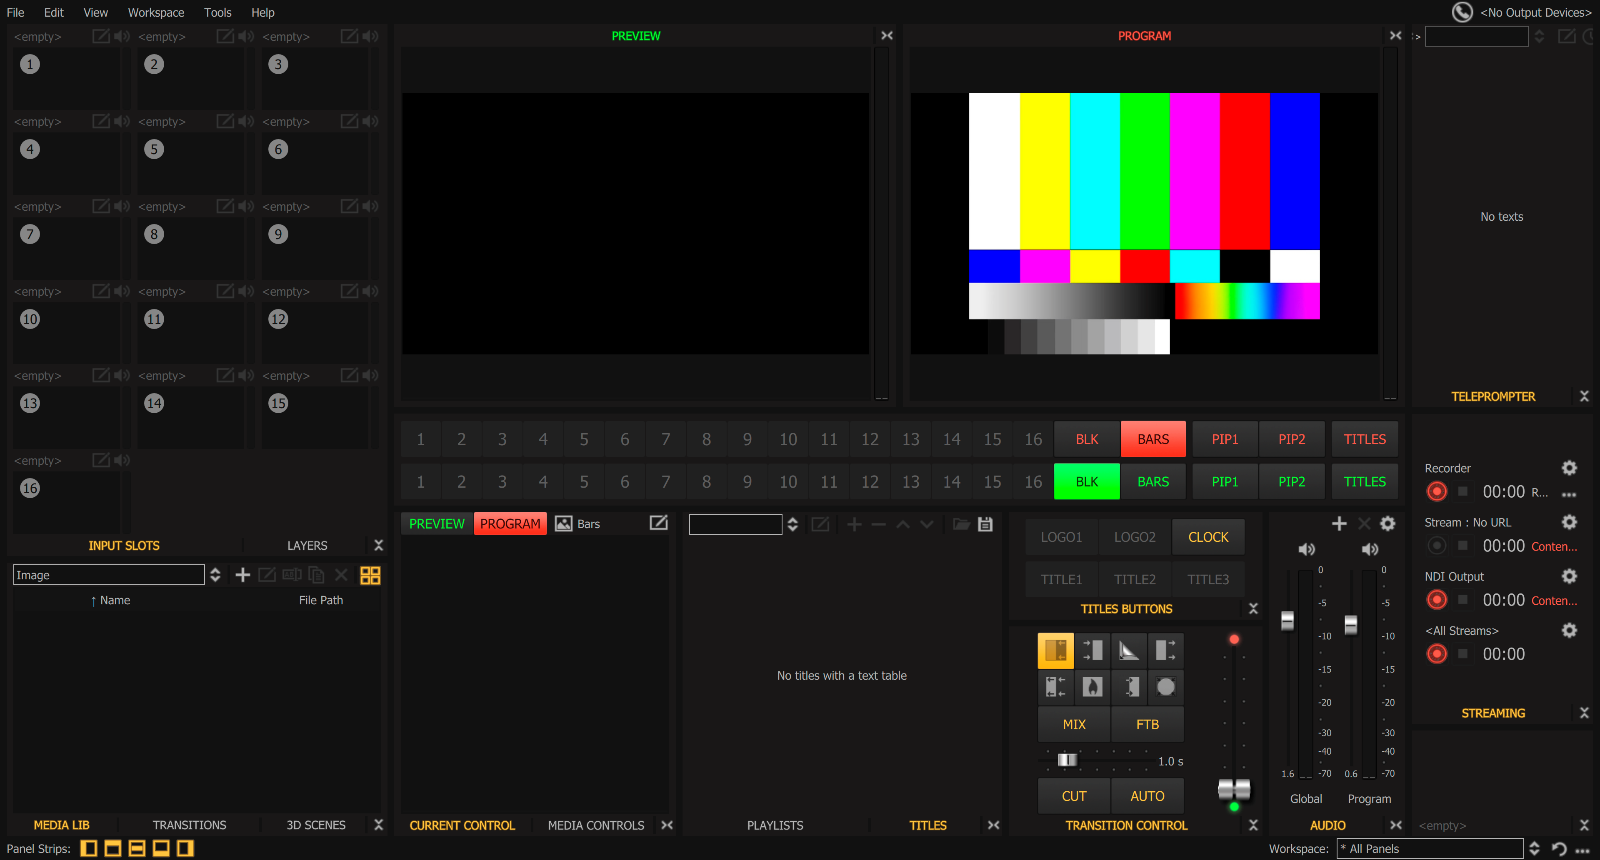Open NDI Output settings gear

[1569, 577]
